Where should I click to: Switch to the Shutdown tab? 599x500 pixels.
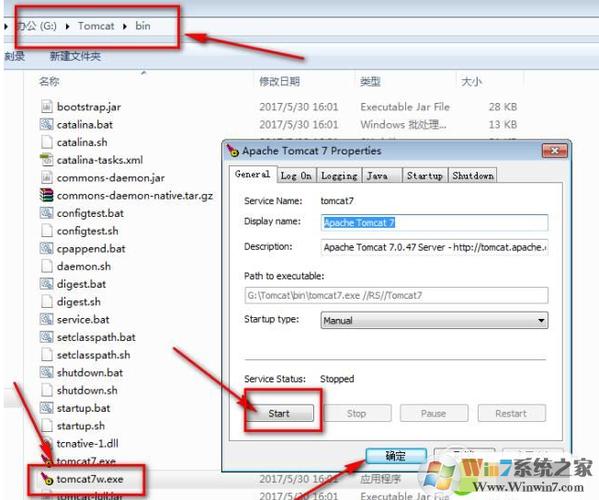473,176
